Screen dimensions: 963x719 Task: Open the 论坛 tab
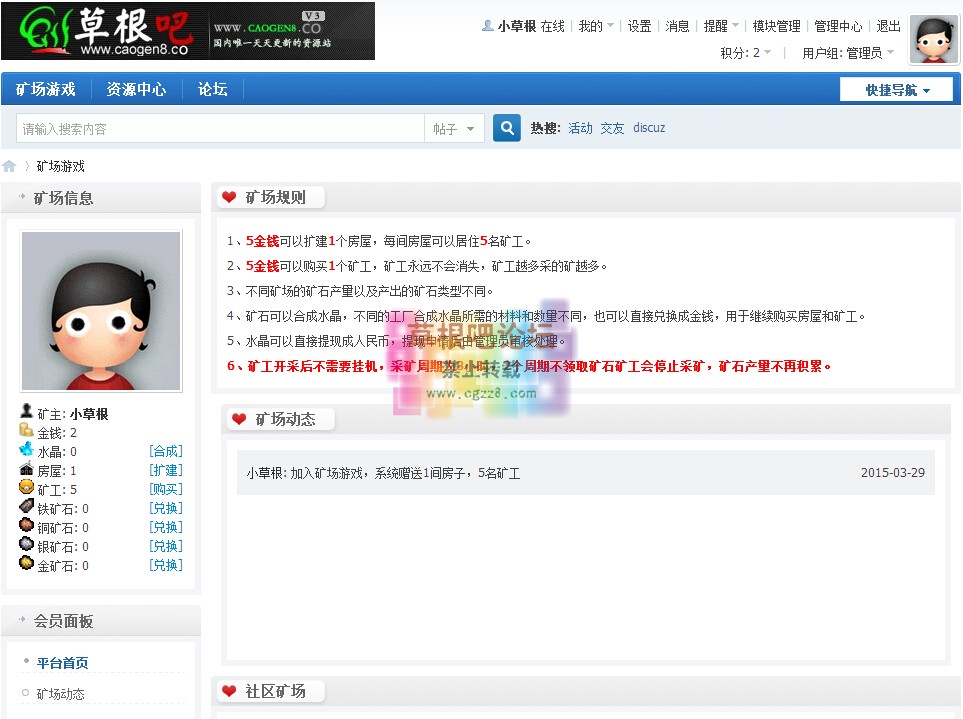[210, 89]
